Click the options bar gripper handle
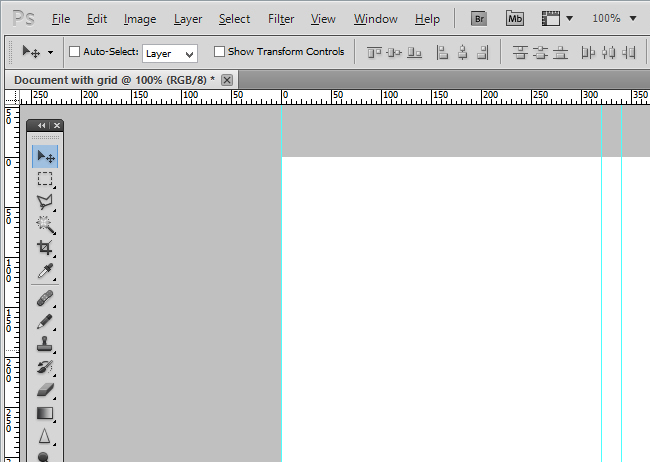650x462 pixels. (x=10, y=52)
